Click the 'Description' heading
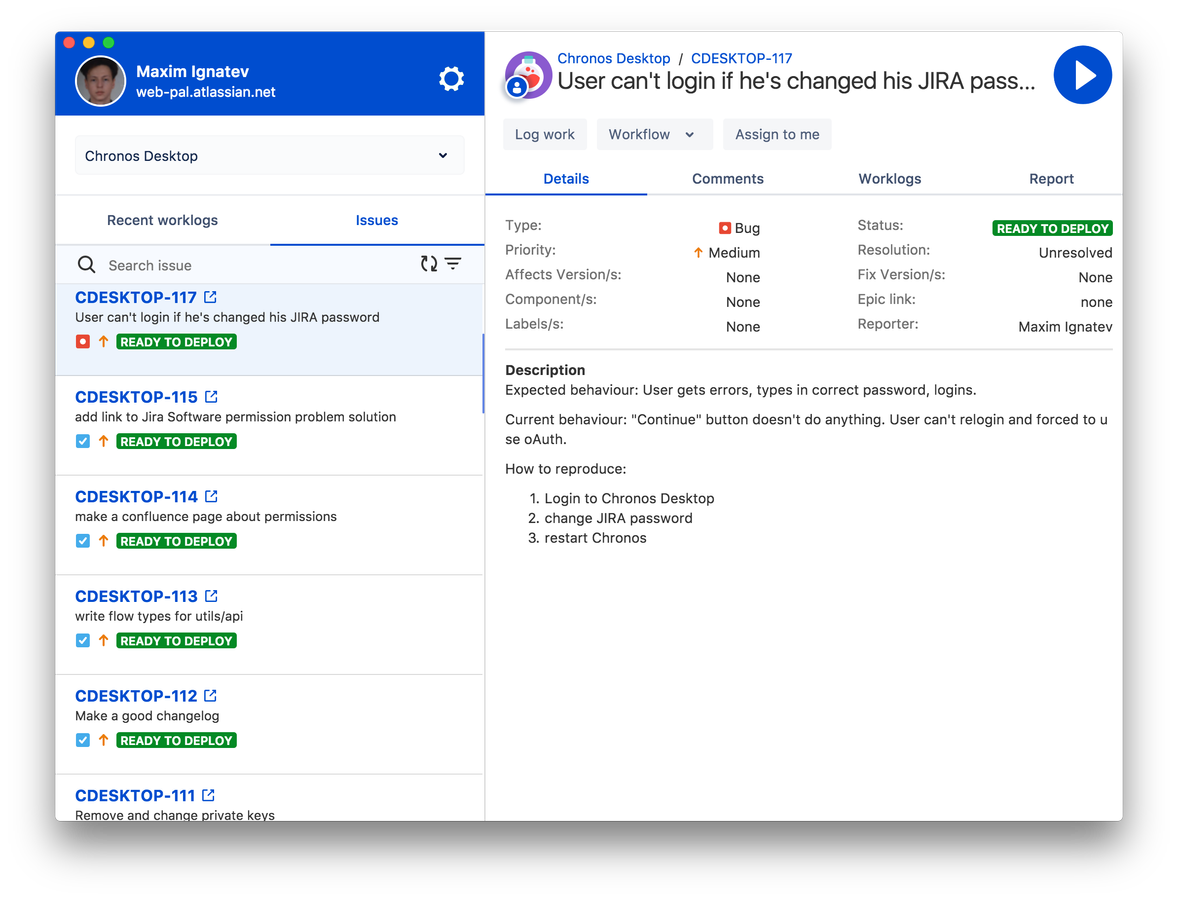This screenshot has width=1178, height=900. pos(545,370)
